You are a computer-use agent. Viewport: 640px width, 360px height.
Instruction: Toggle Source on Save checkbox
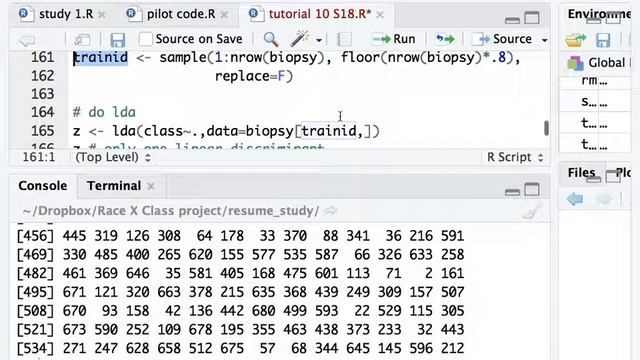coord(145,39)
